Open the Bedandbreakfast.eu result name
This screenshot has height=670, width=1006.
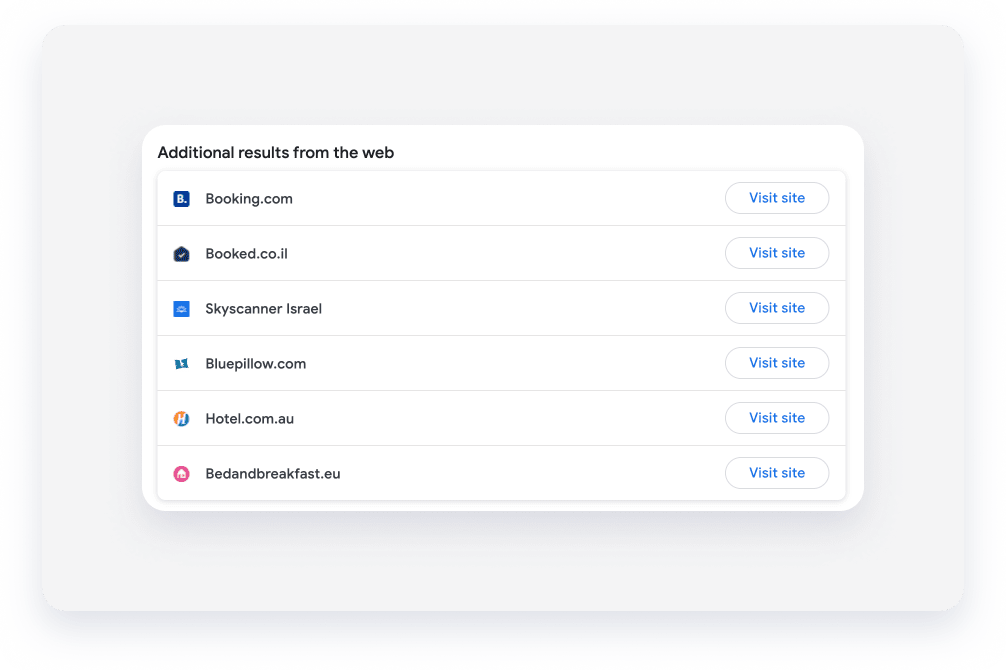[x=273, y=474]
